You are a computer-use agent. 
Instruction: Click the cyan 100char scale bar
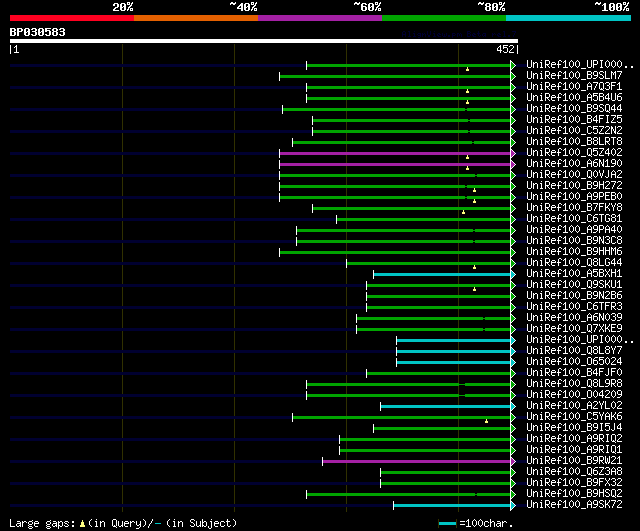[447, 523]
